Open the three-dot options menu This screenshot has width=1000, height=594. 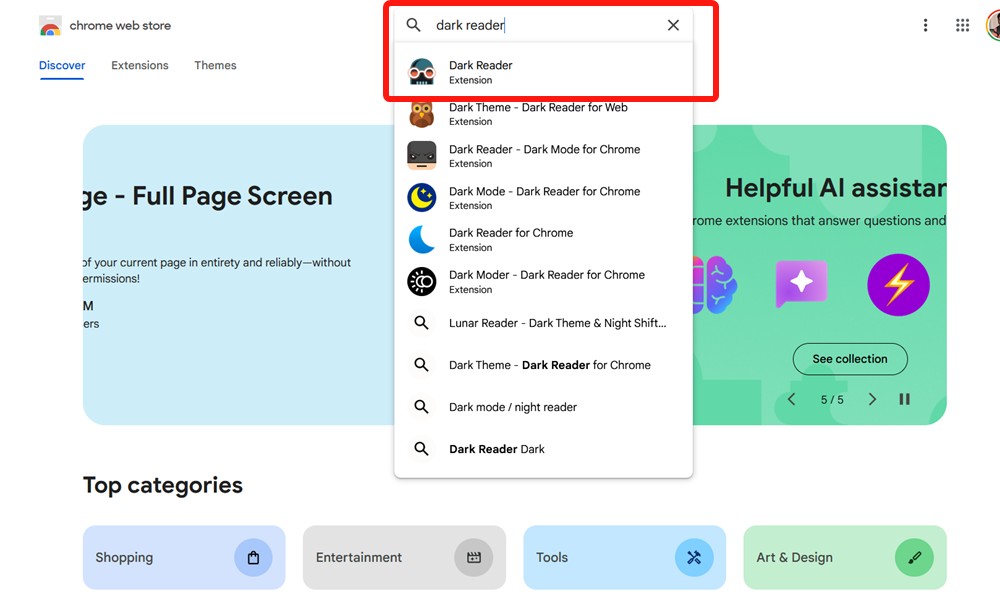click(925, 25)
